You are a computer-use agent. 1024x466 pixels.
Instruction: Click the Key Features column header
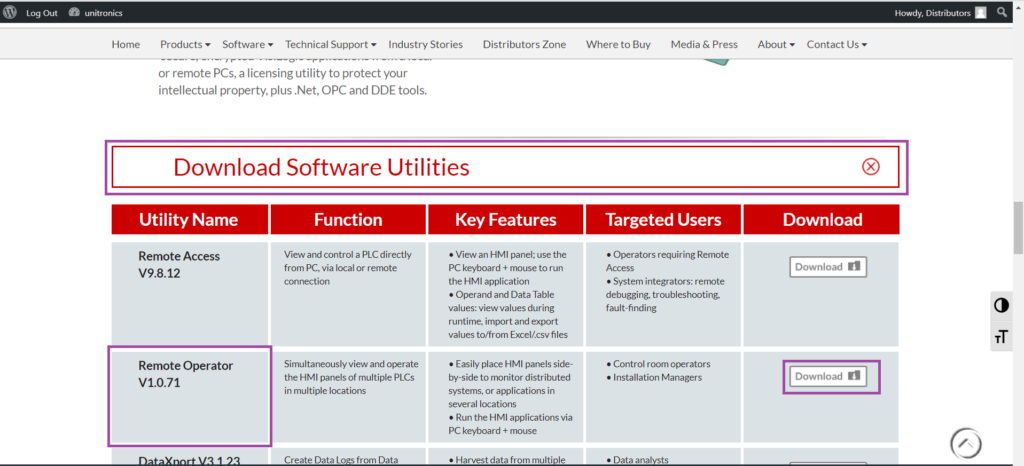(x=506, y=219)
